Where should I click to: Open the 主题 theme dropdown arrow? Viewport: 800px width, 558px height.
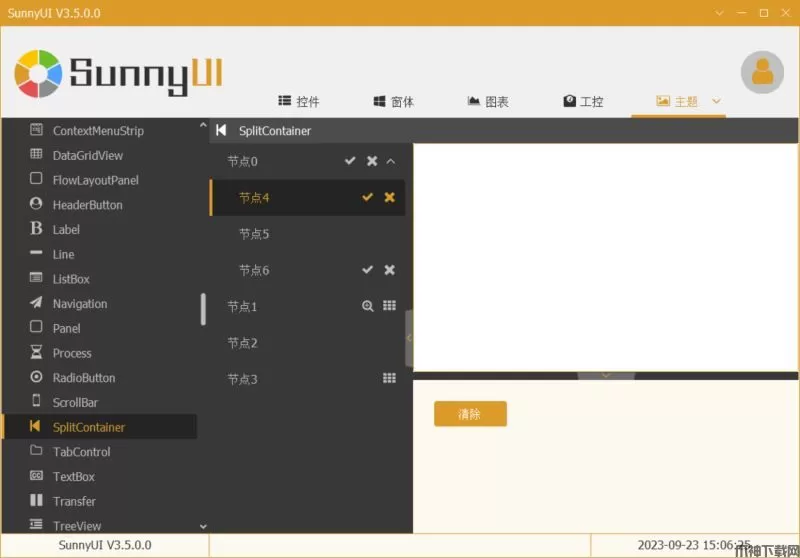(716, 101)
